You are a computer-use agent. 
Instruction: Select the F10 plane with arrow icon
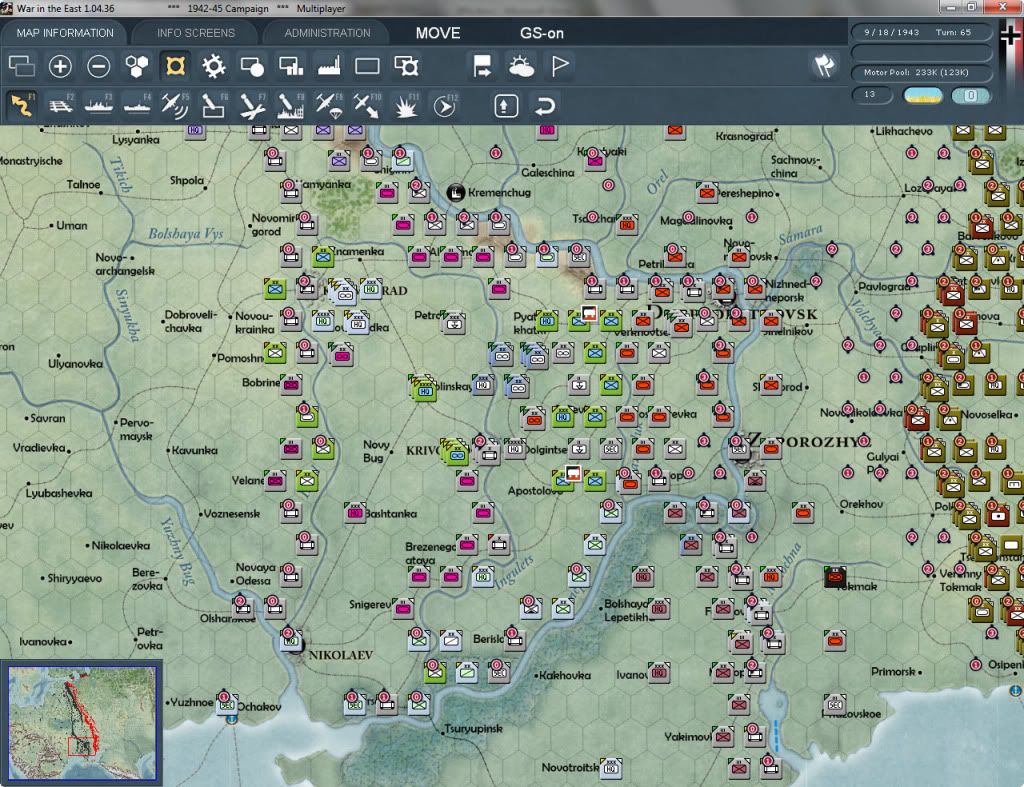click(367, 105)
